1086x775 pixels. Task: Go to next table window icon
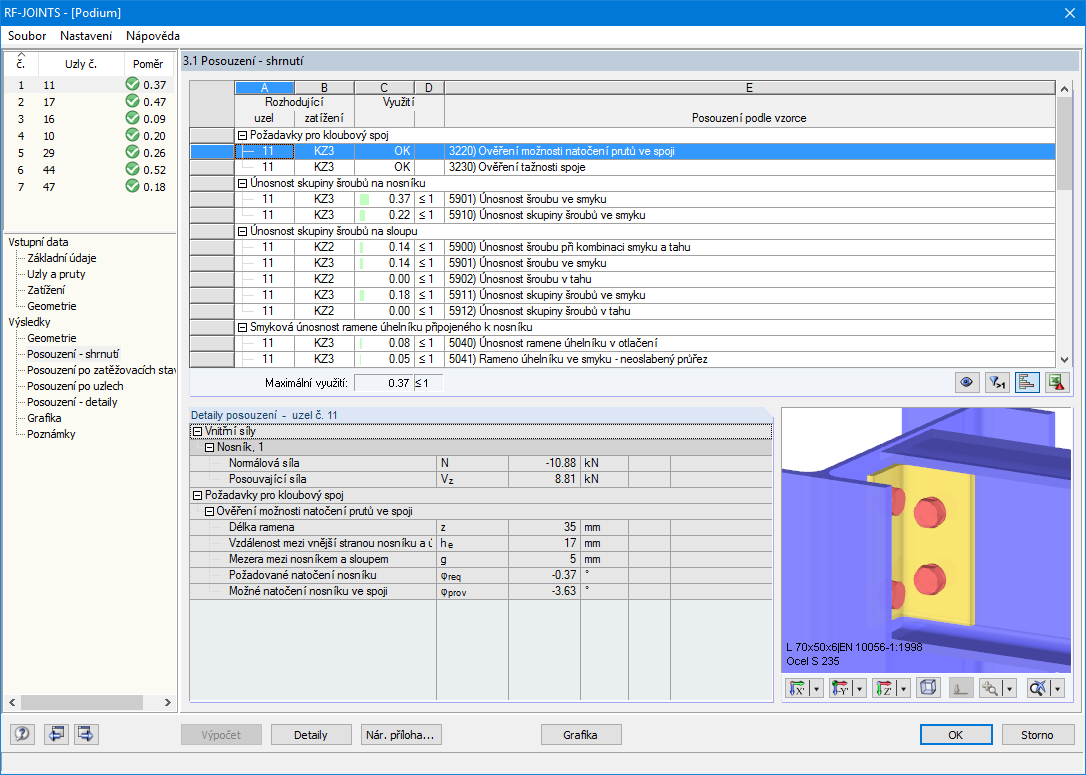(86, 734)
